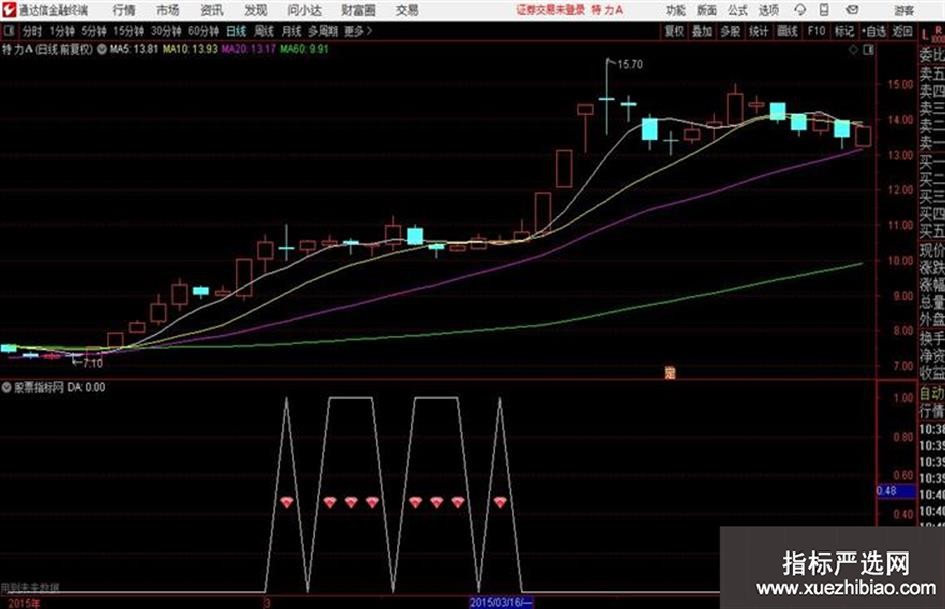Click the 多股 multi-stock toolbar button

point(730,31)
